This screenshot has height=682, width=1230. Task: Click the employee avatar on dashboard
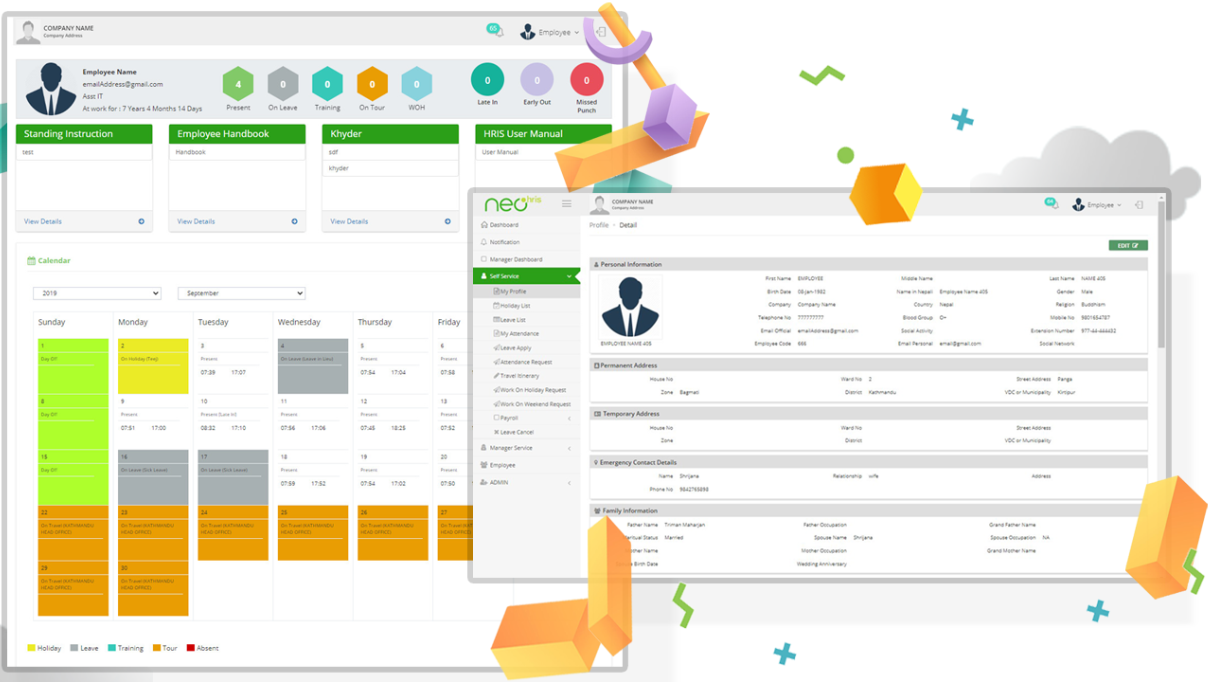coord(51,88)
